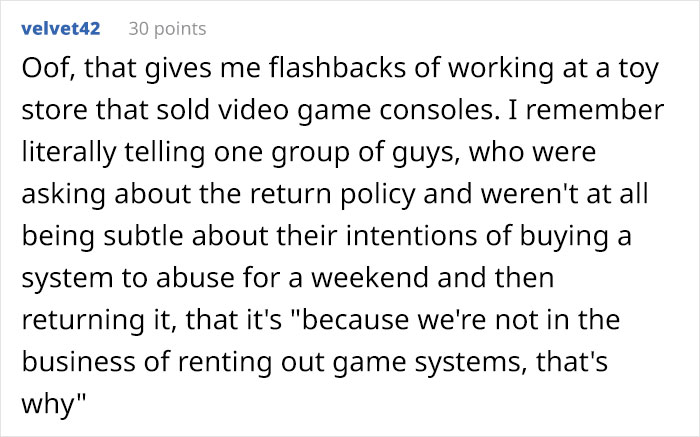This screenshot has height=437, width=700.
Task: Click the word "Oof" starting the comment
Action: coord(43,72)
